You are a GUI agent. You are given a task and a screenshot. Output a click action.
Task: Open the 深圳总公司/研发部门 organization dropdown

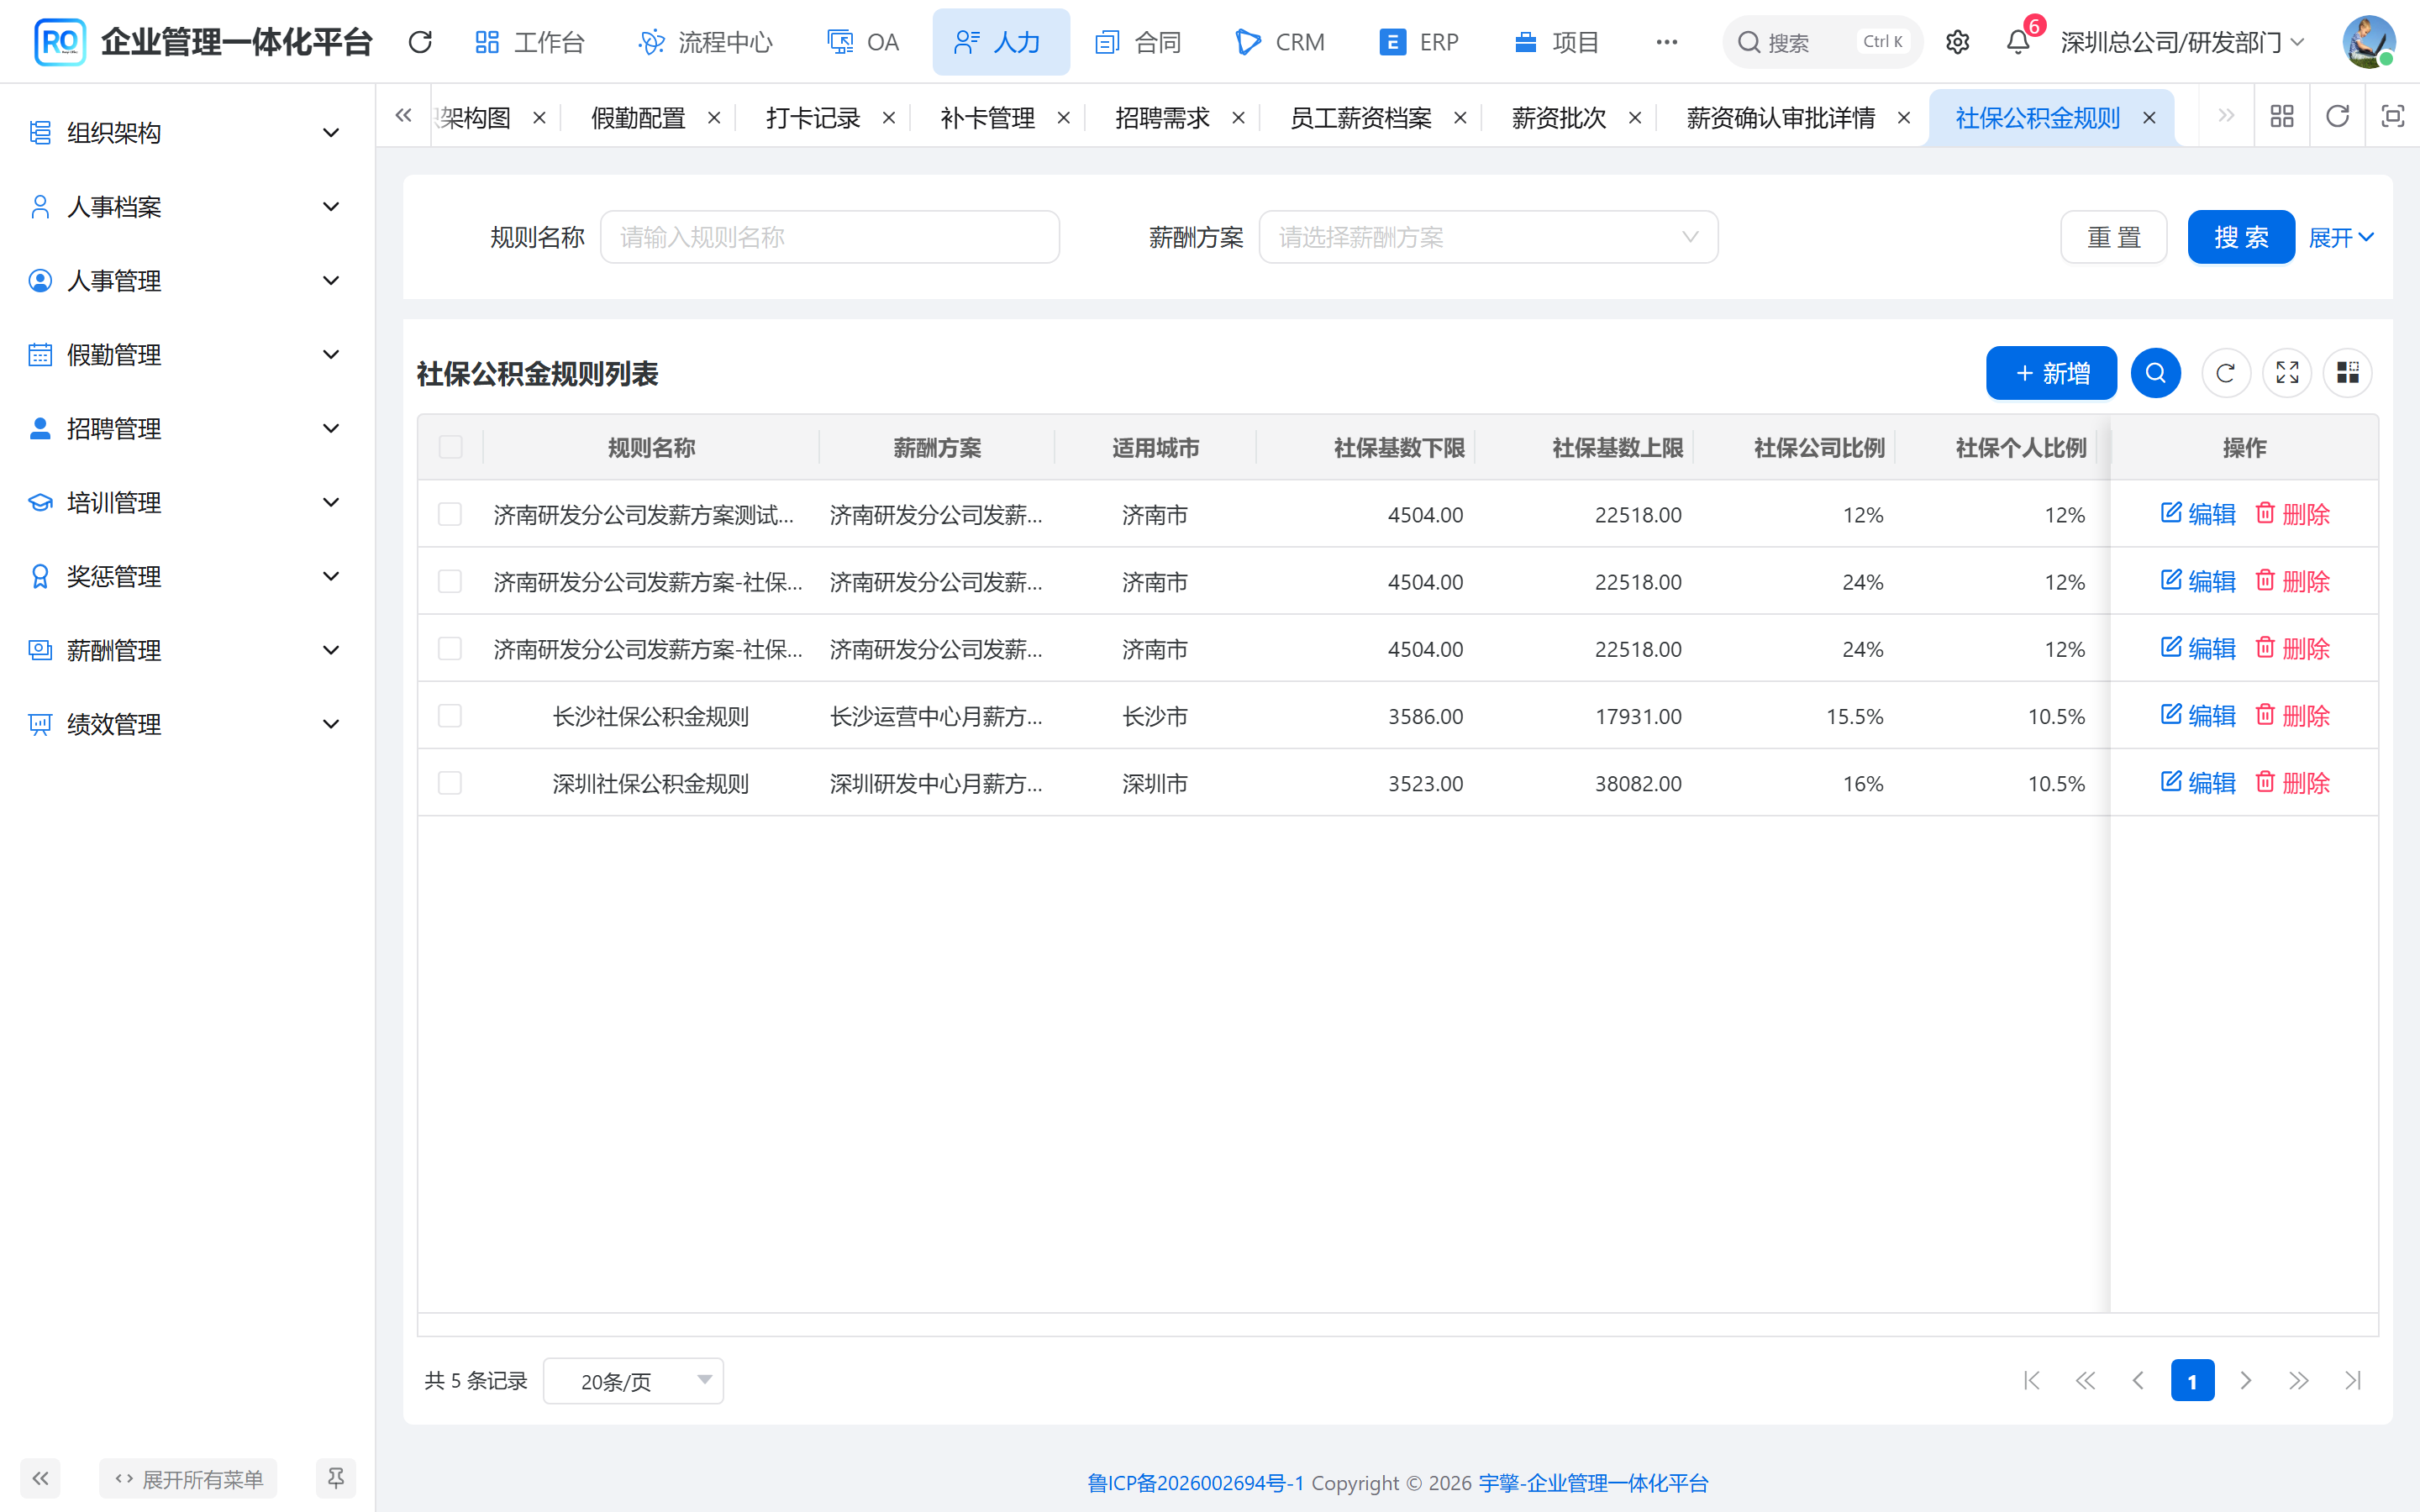click(2182, 42)
